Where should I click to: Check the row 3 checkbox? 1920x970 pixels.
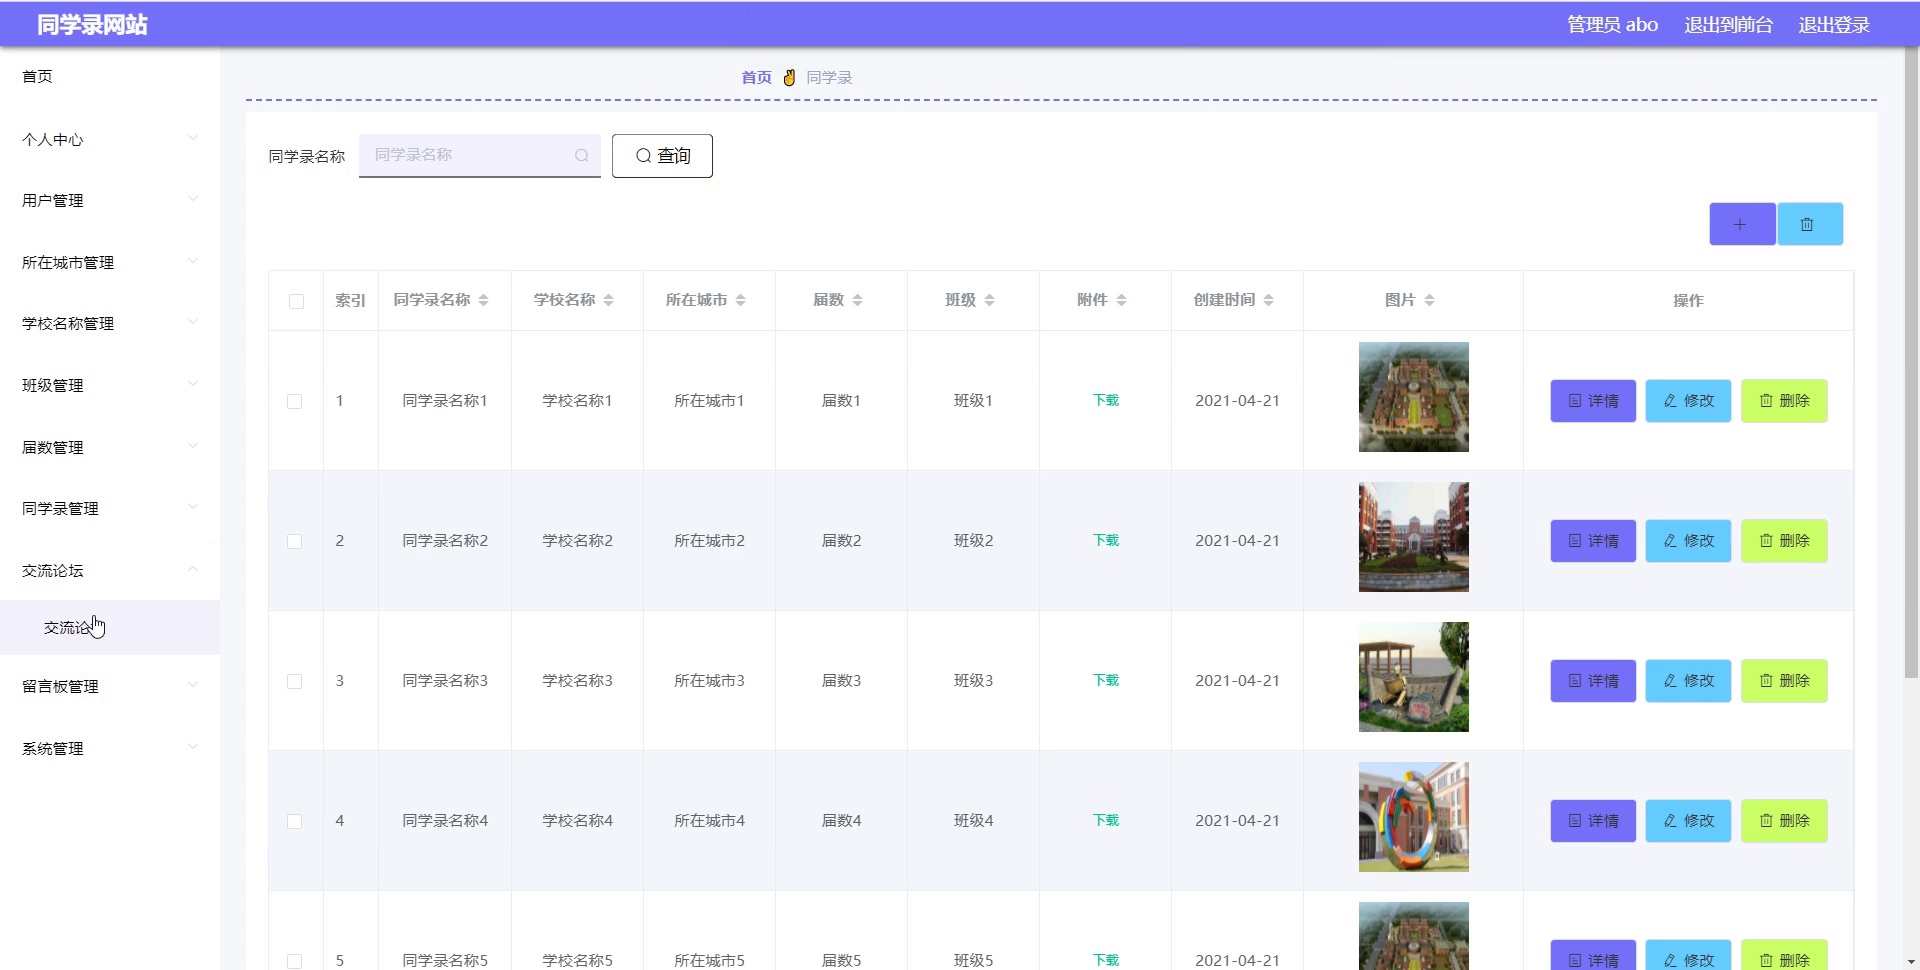[294, 681]
